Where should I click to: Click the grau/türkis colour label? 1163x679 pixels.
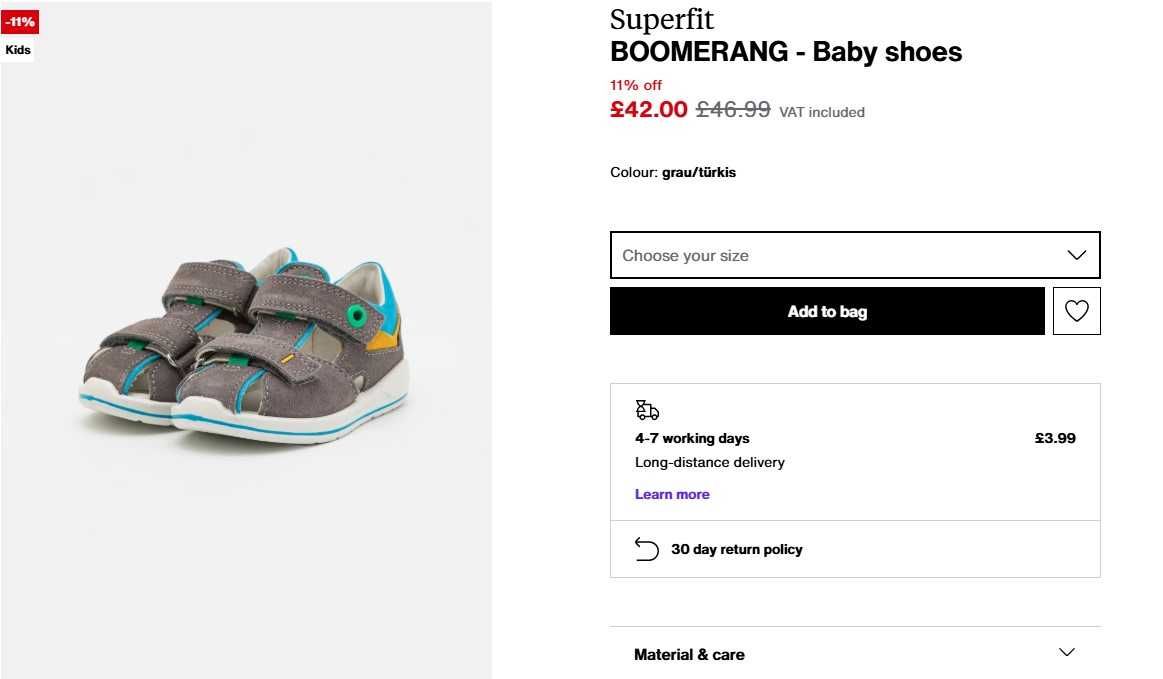[699, 172]
